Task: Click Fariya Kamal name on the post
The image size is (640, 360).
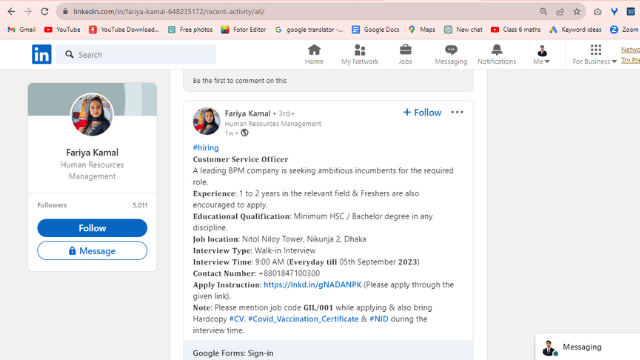Action: (x=247, y=113)
